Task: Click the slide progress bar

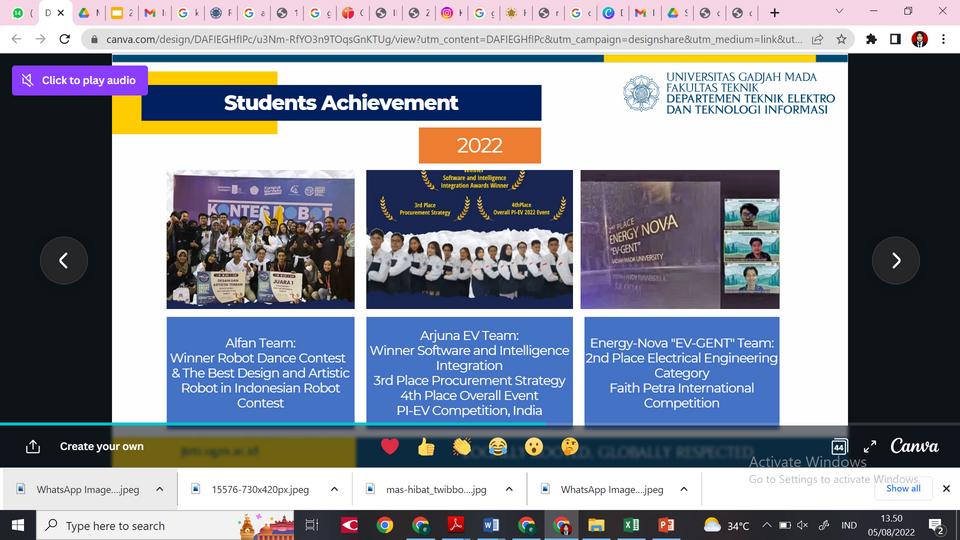Action: tap(480, 423)
